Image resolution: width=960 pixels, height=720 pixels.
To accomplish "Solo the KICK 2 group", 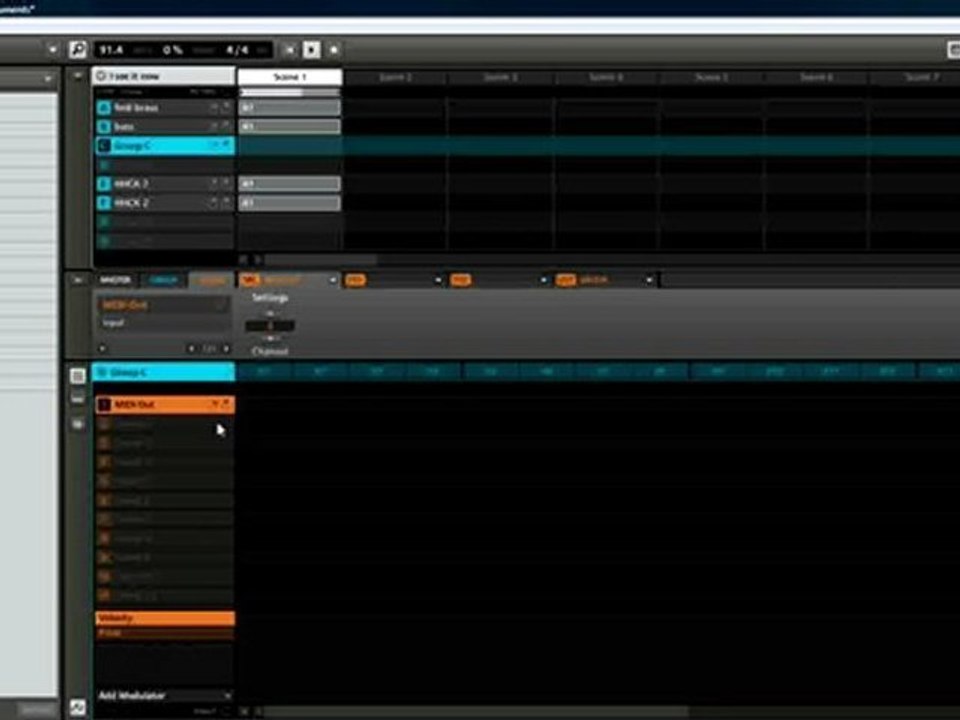I will 226,203.
